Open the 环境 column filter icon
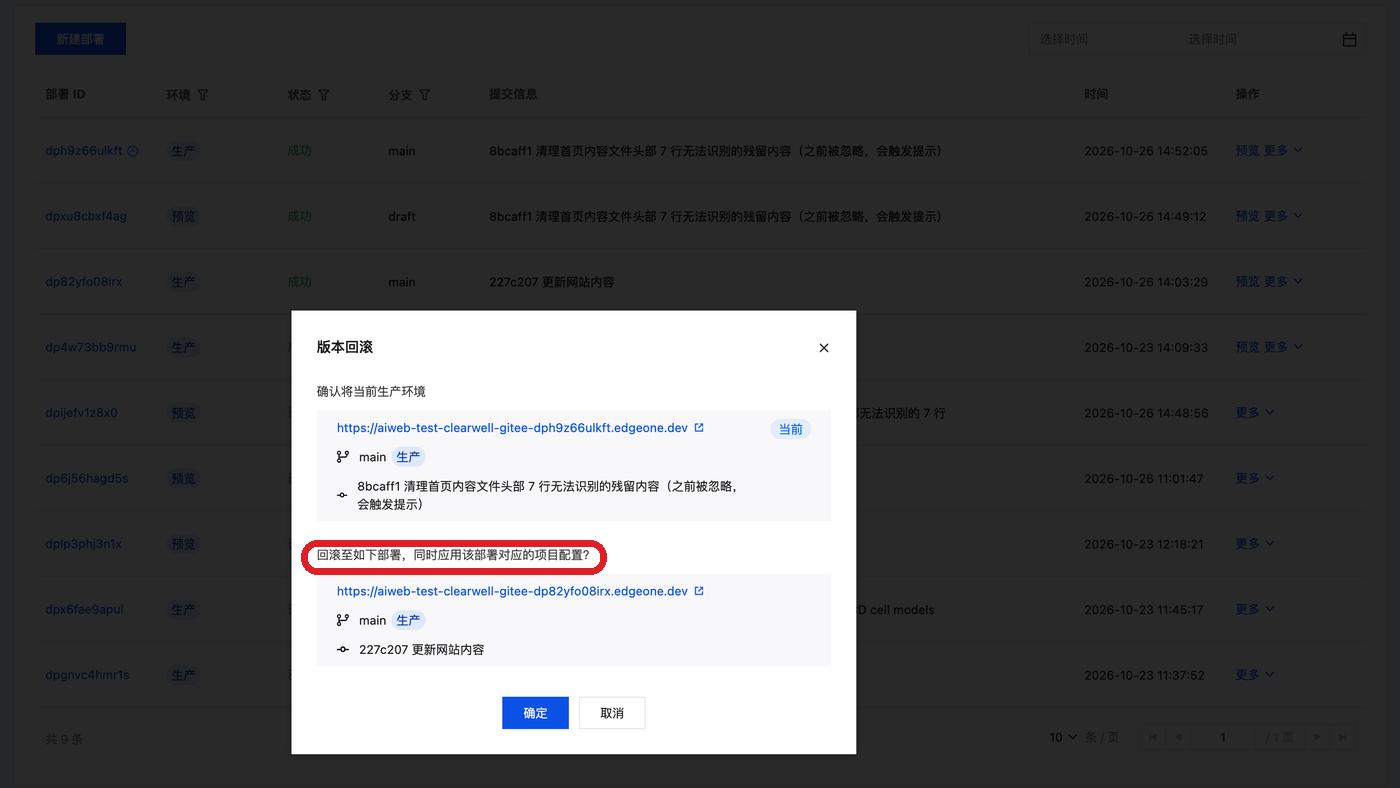Viewport: 1400px width, 788px height. tap(203, 95)
